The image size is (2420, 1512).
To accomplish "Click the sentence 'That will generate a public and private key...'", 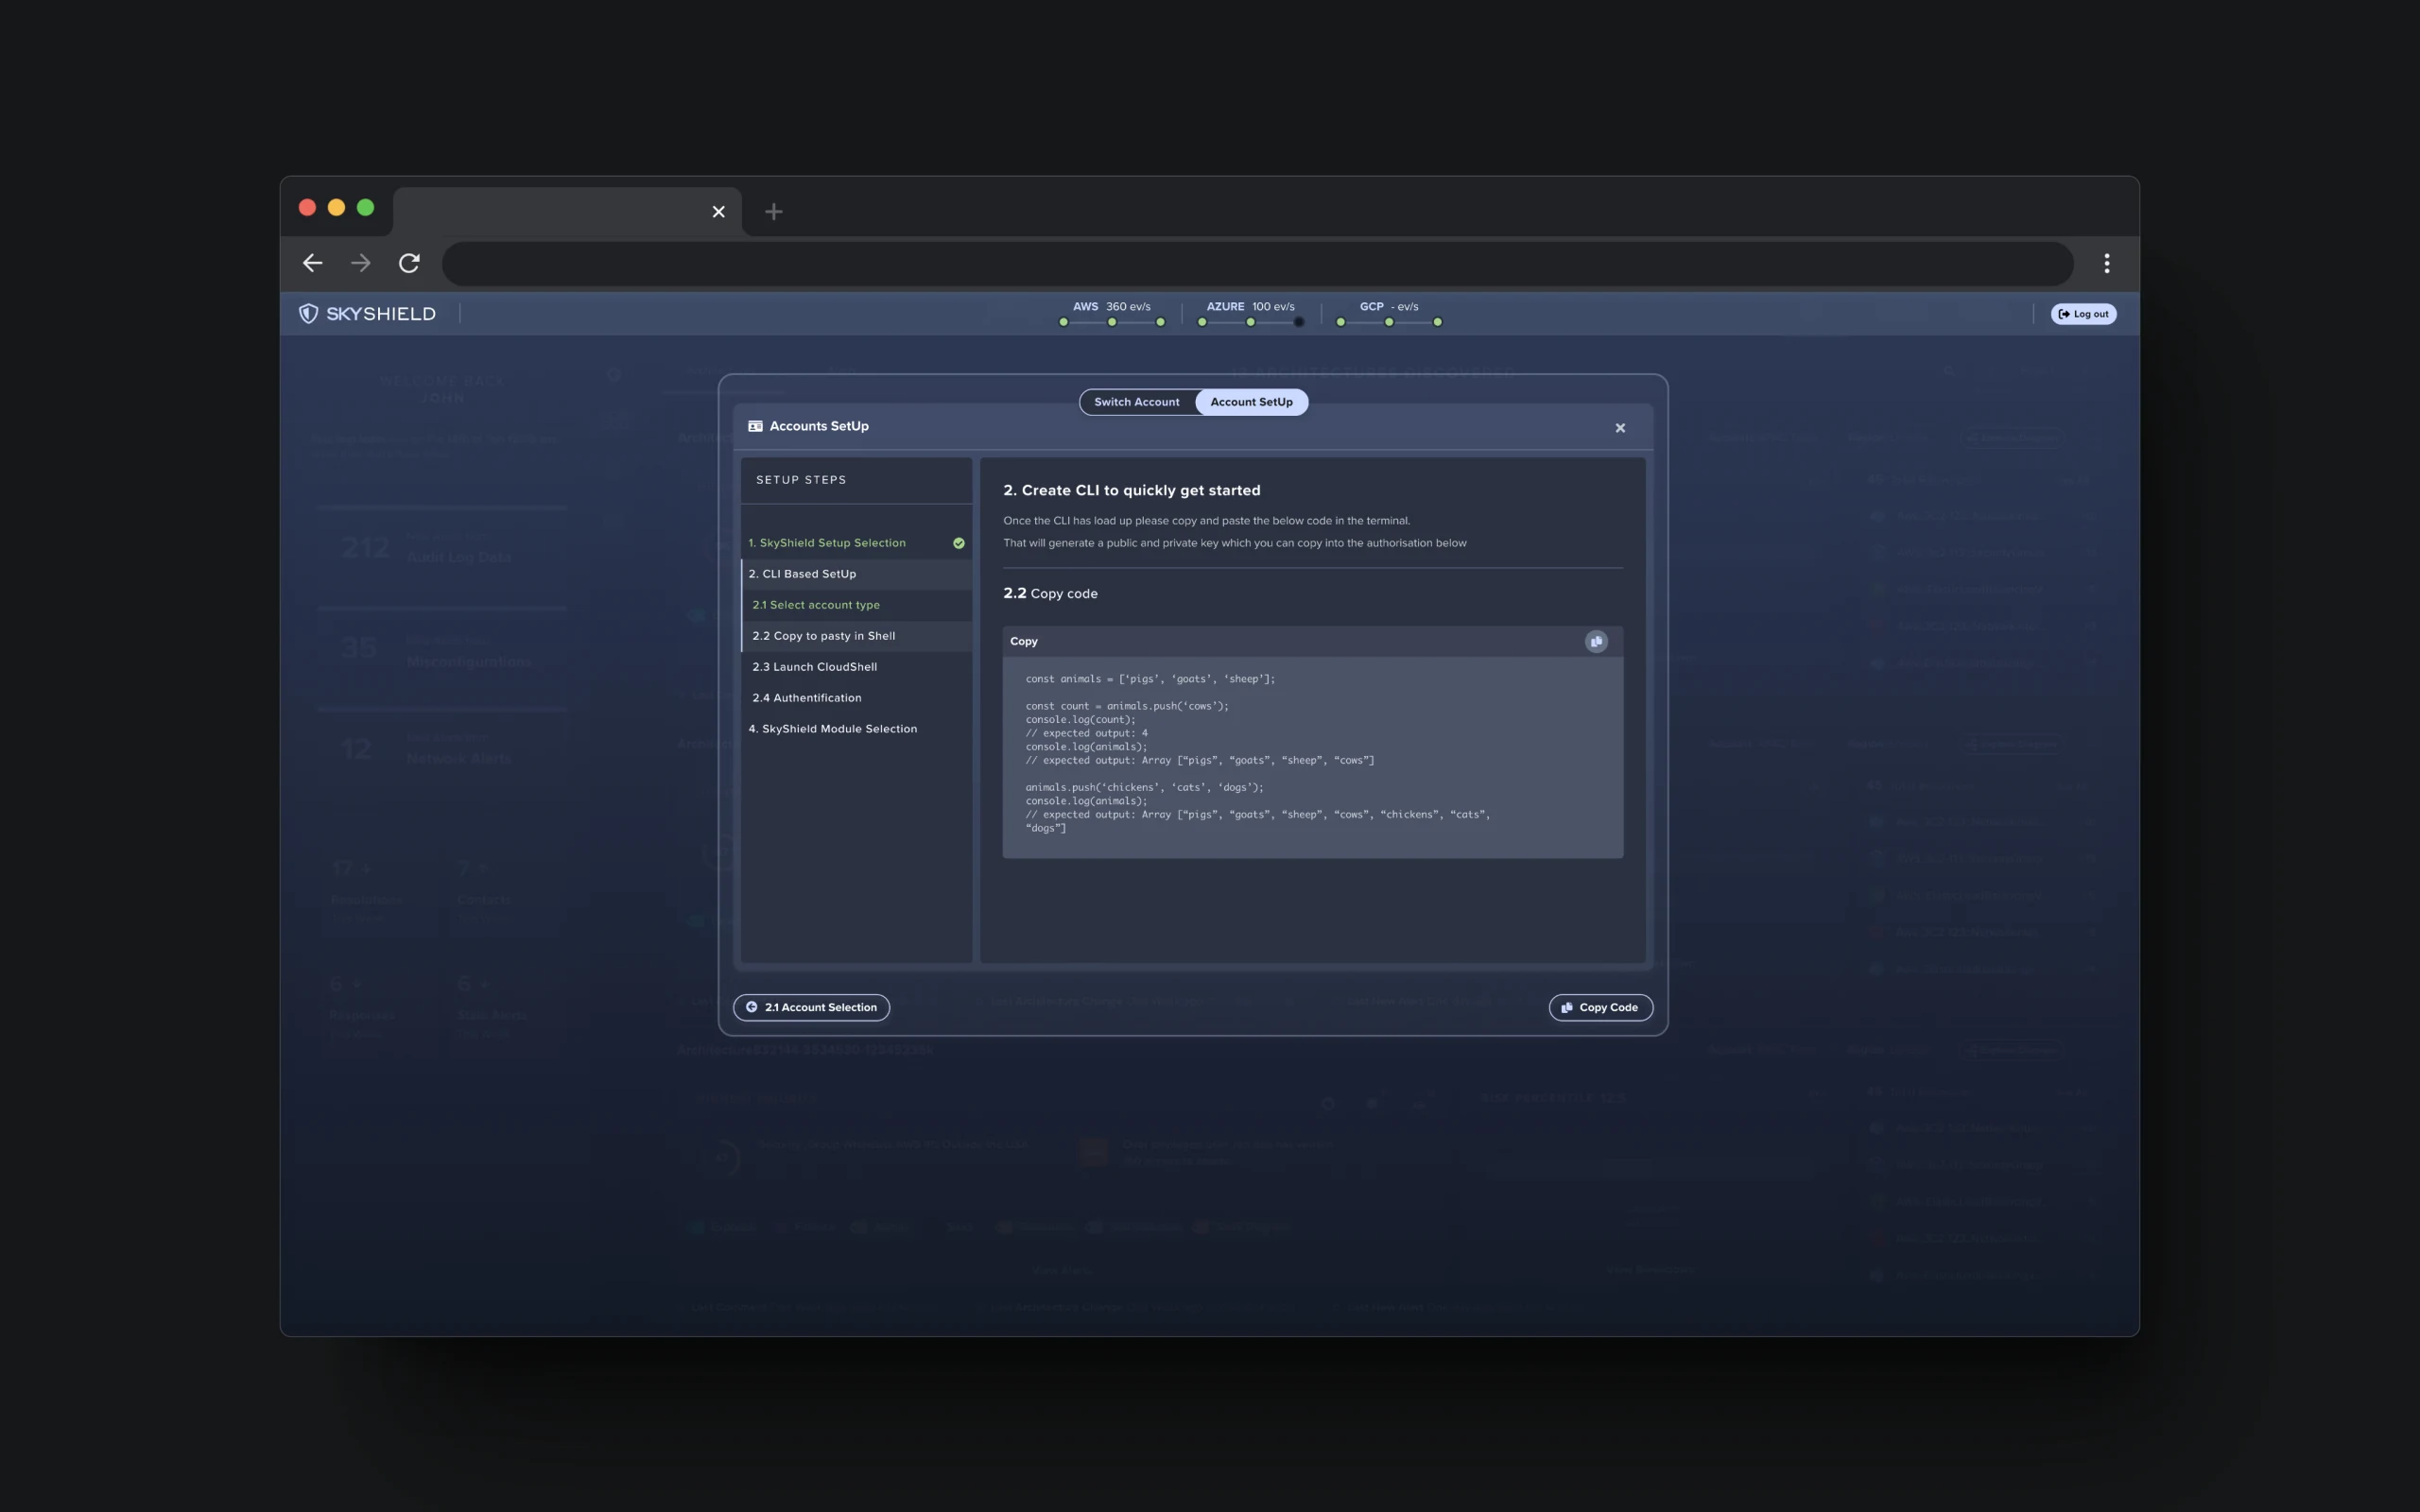I will click(x=1235, y=543).
